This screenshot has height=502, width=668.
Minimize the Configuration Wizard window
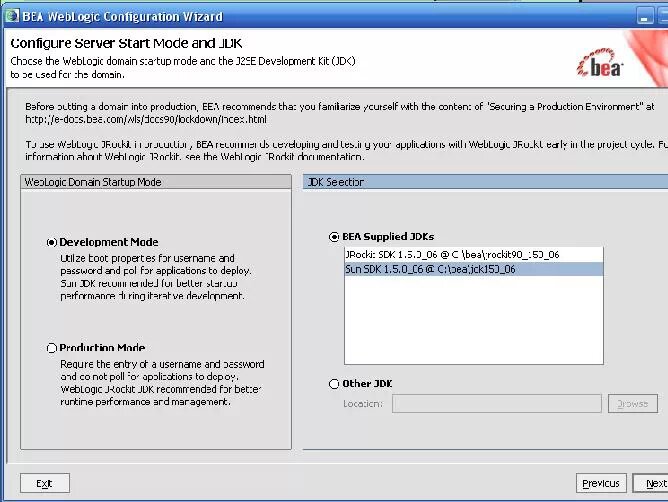pyautogui.click(x=645, y=17)
